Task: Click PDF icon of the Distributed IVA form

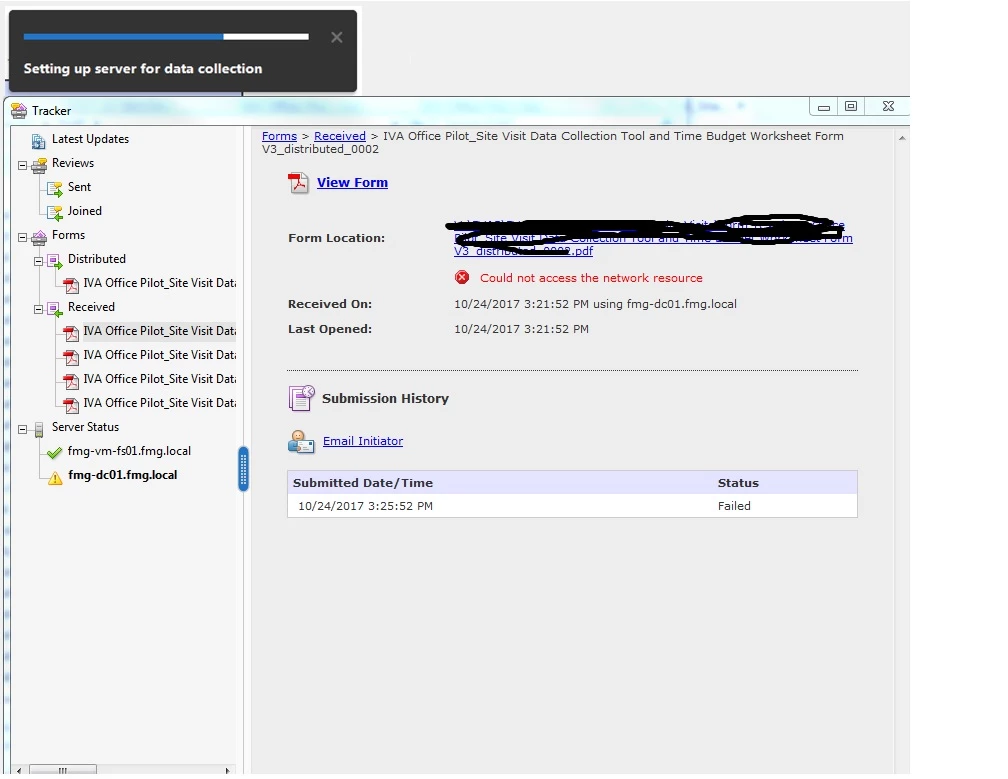Action: [71, 285]
